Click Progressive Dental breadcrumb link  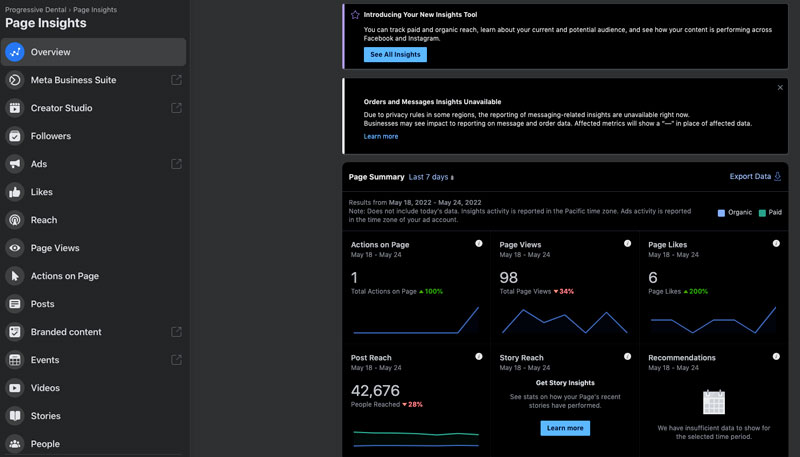click(36, 10)
